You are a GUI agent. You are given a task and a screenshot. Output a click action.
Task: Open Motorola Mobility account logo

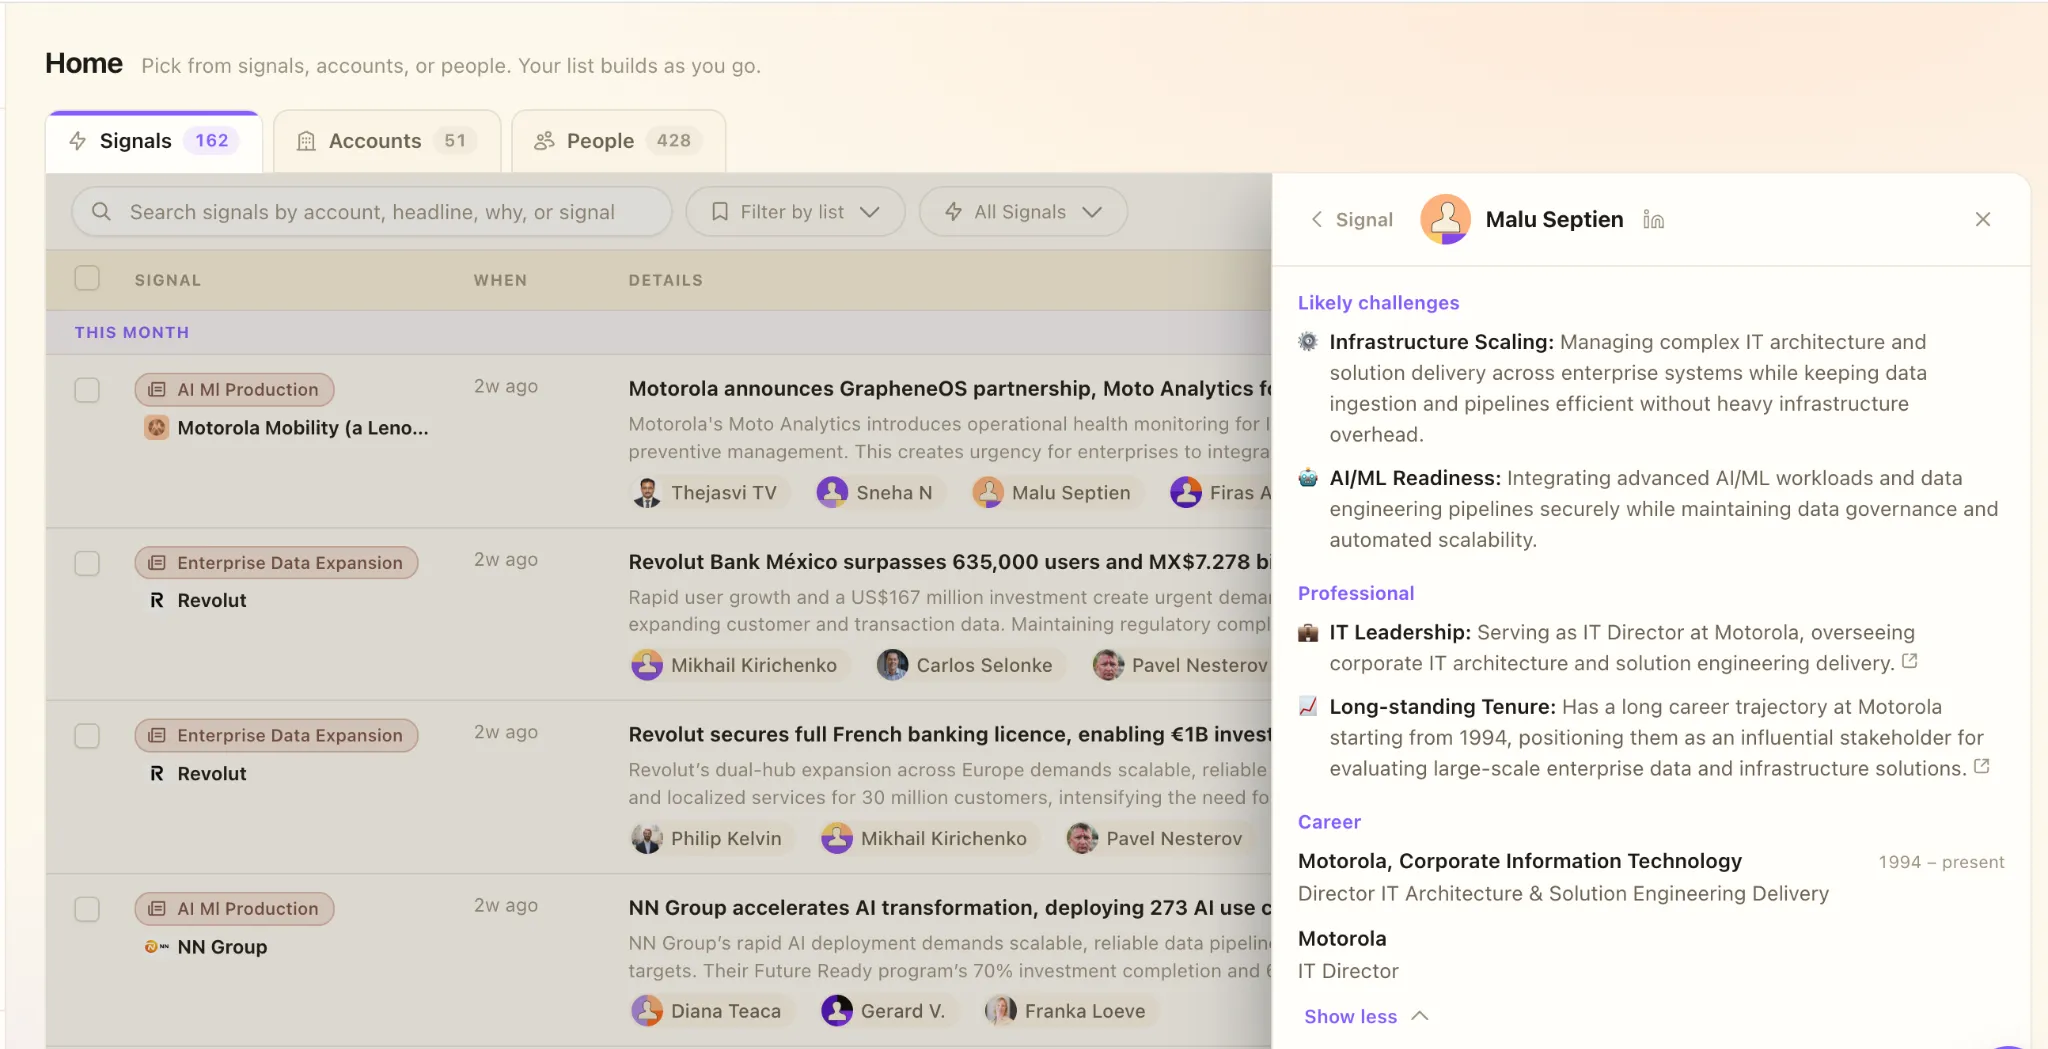coord(157,428)
